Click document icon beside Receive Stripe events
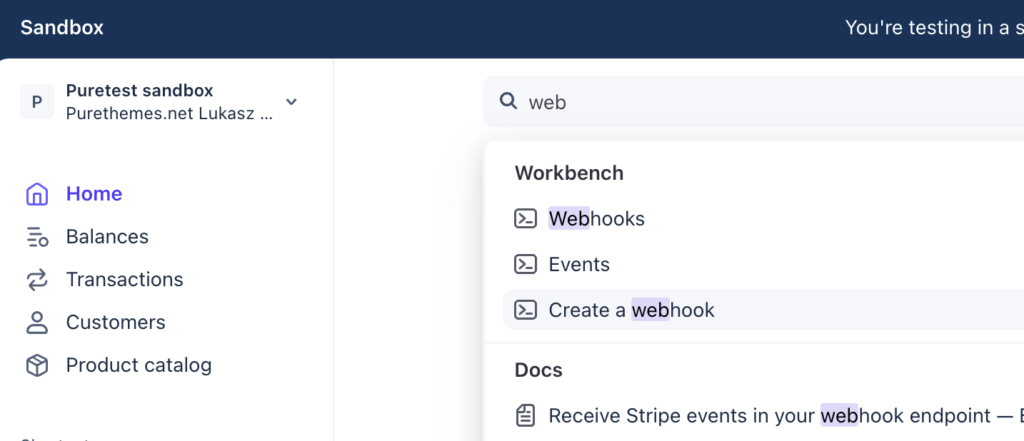This screenshot has height=441, width=1024. pos(525,416)
